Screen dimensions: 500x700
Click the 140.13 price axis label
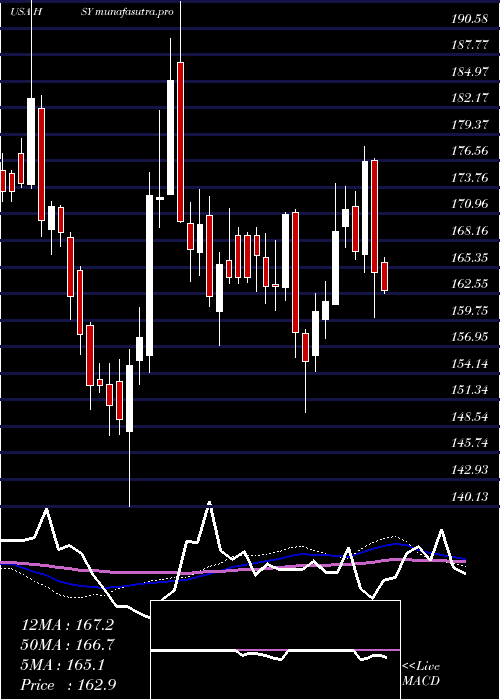(468, 496)
